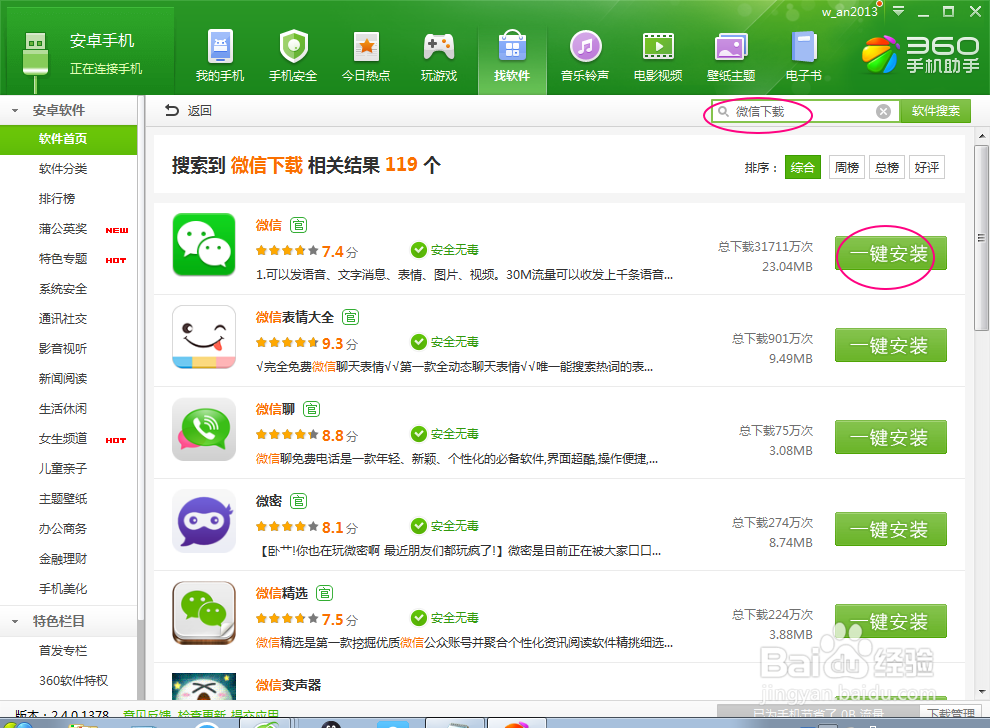Open the title bar dropdown menu arrow
Image resolution: width=990 pixels, height=728 pixels.
tap(898, 12)
